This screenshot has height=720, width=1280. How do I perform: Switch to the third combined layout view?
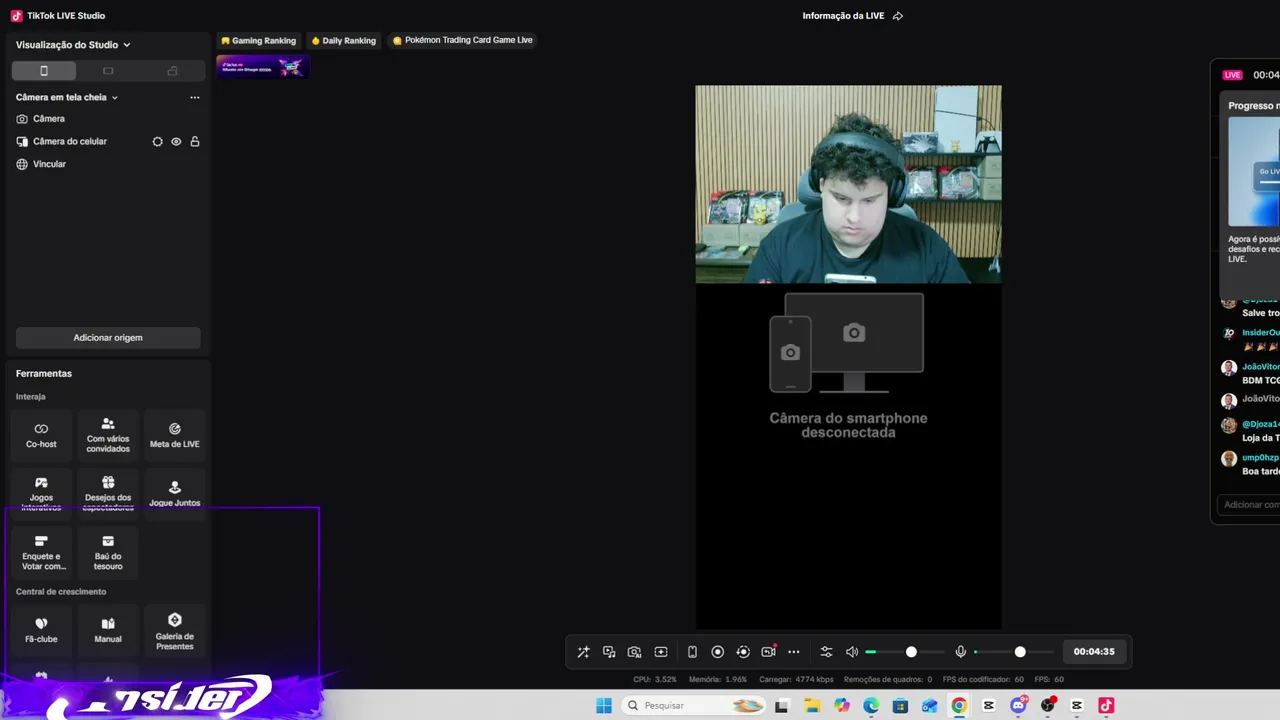(172, 71)
